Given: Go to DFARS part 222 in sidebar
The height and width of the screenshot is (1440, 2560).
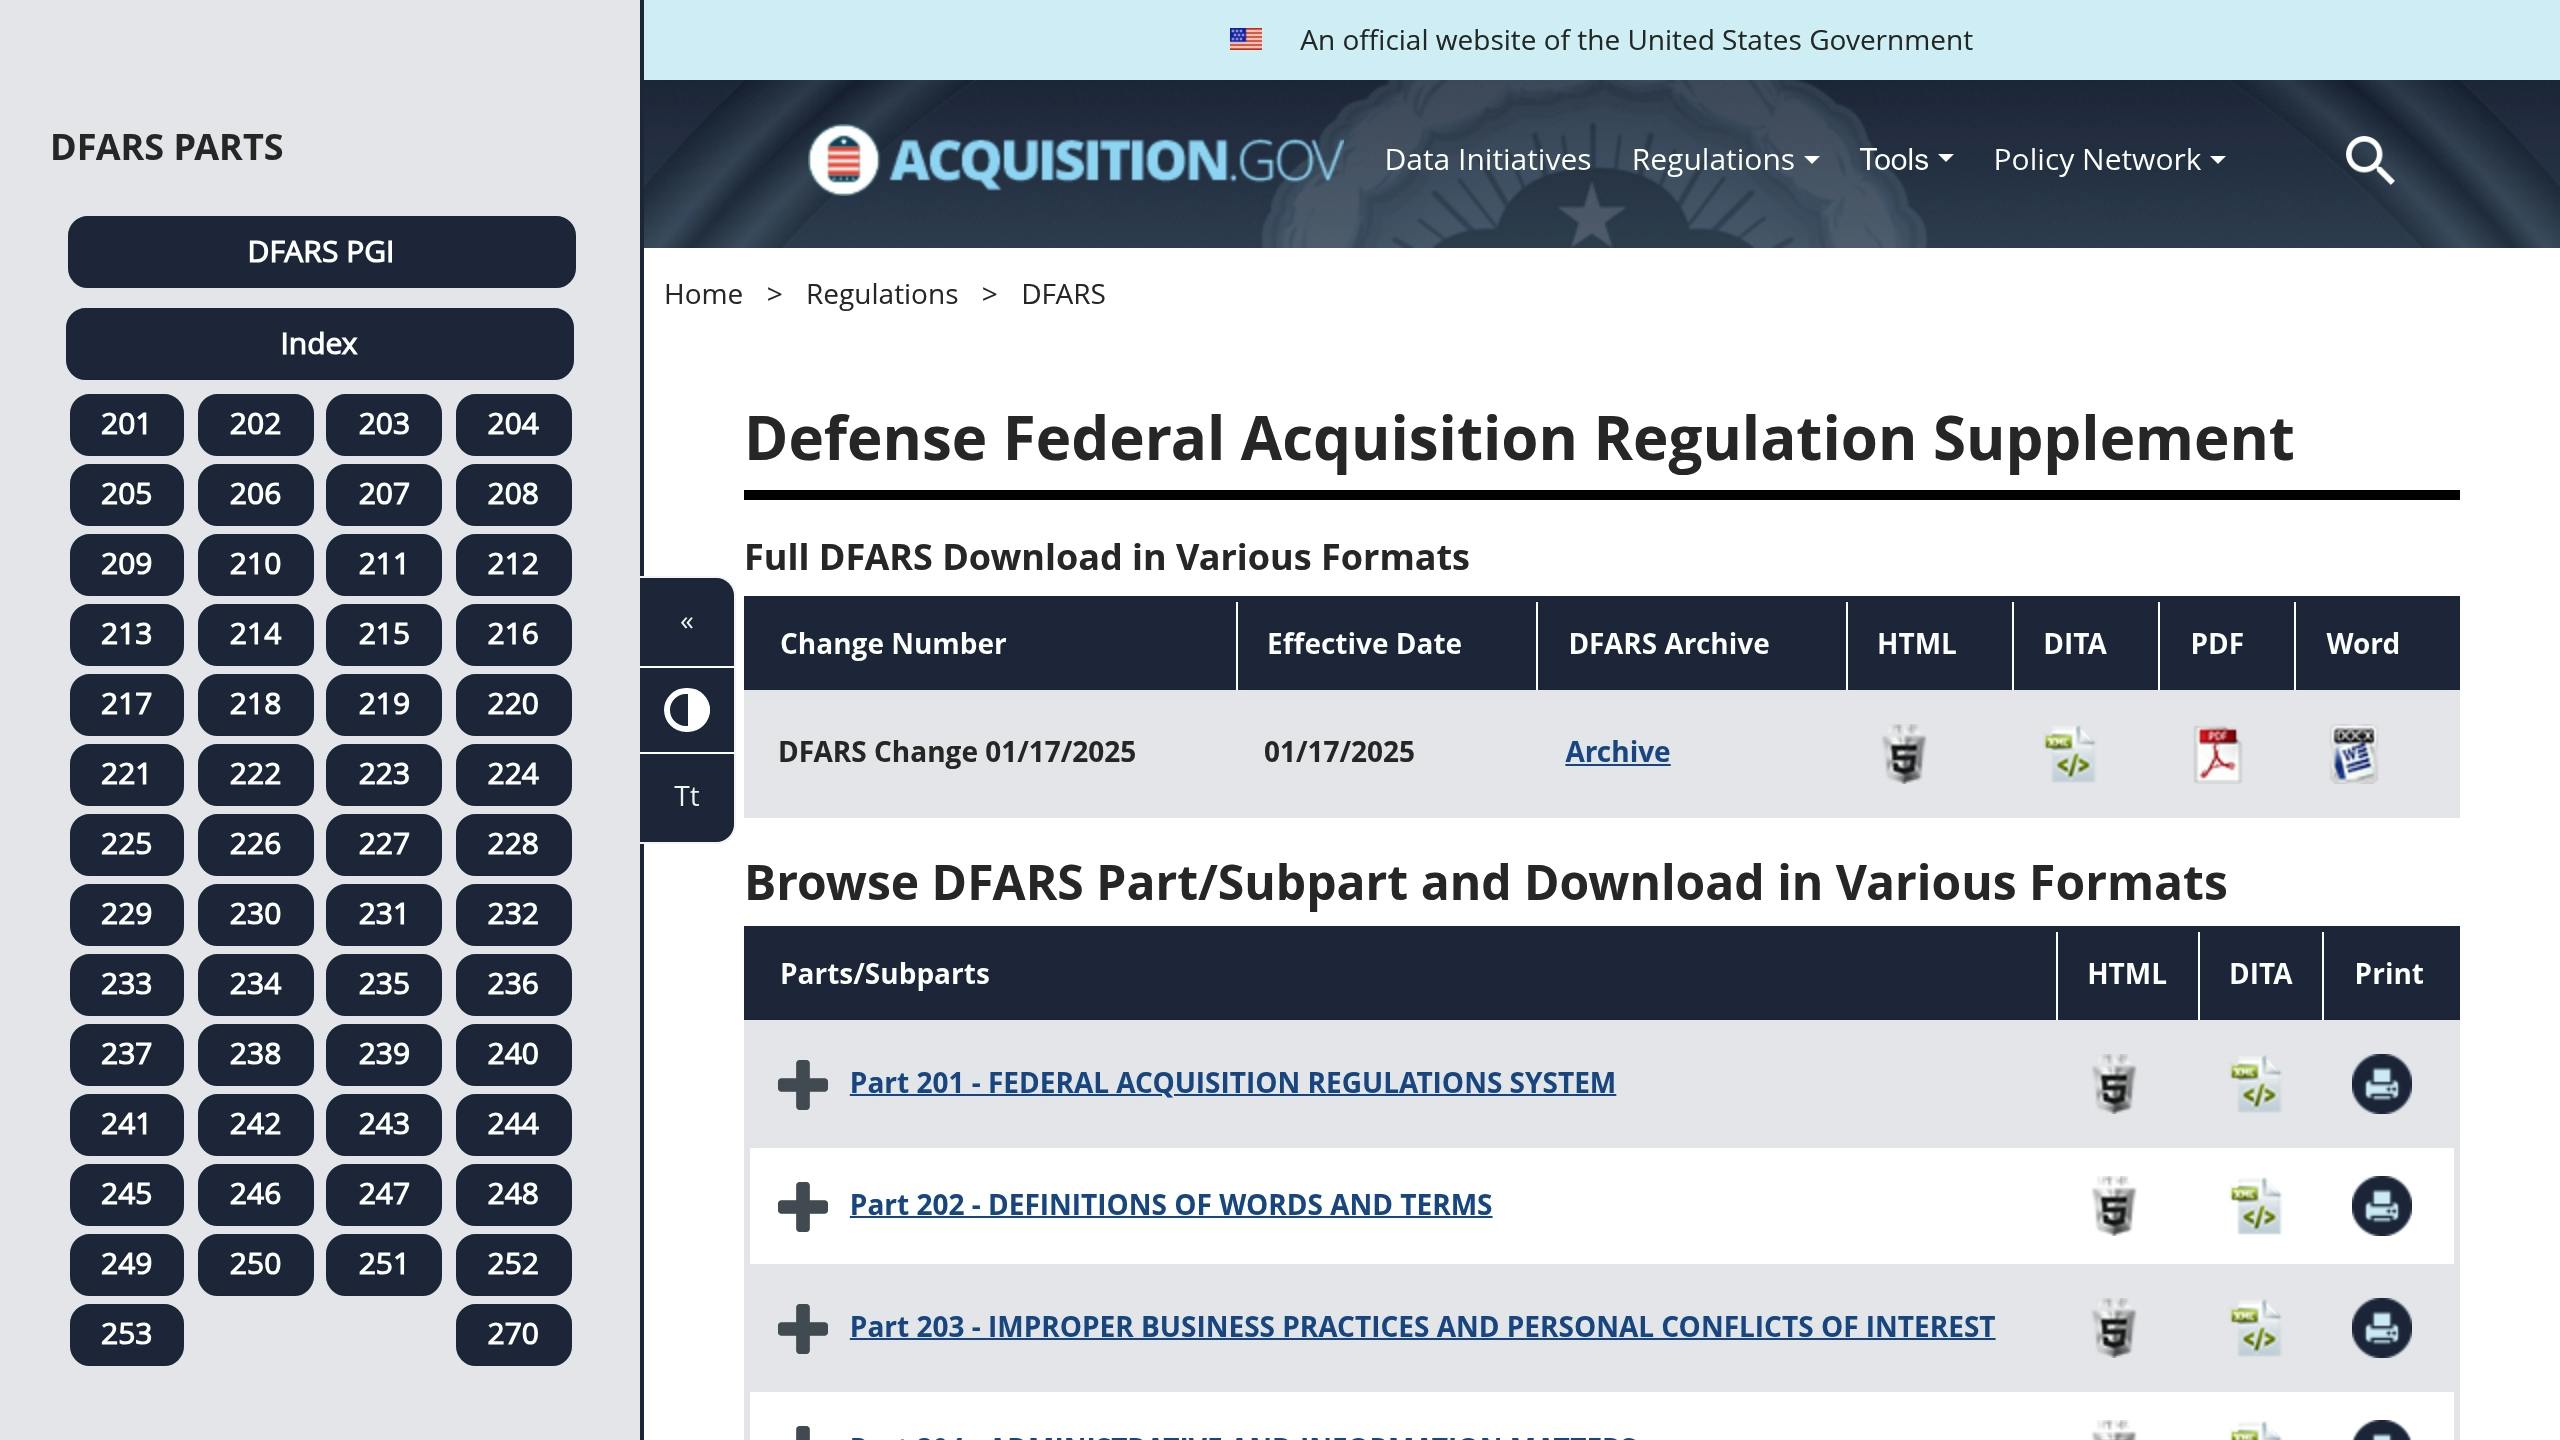Looking at the screenshot, I should [256, 775].
